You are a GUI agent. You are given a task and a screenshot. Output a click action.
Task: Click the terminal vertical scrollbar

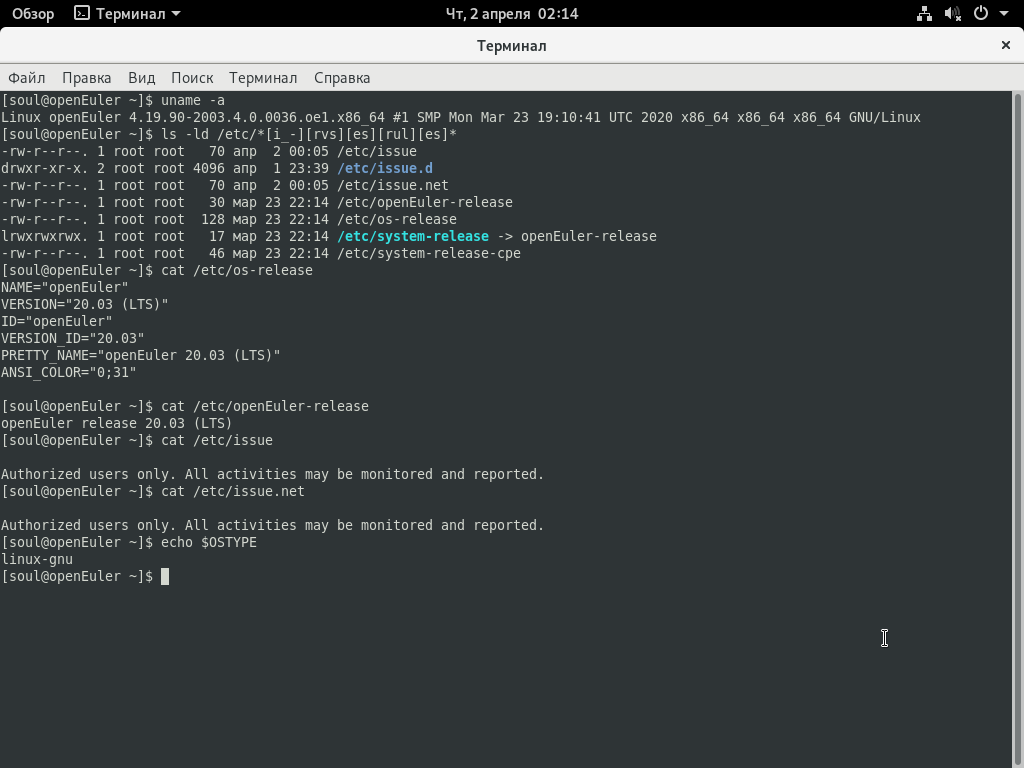point(1017,430)
